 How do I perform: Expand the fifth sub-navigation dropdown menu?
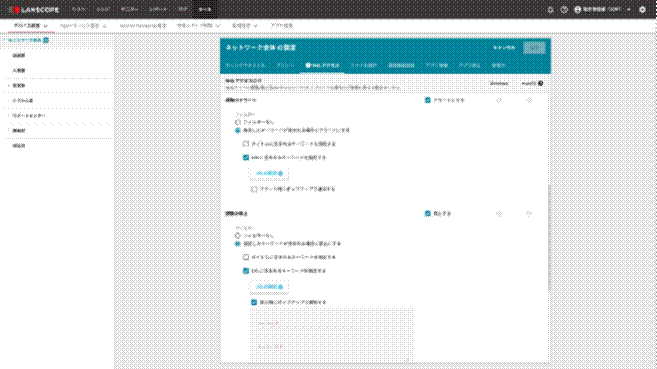pos(245,26)
